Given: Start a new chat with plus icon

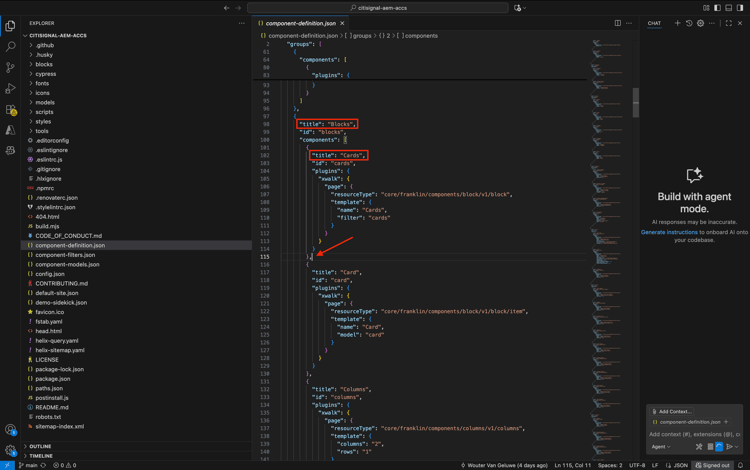Looking at the screenshot, I should point(677,23).
